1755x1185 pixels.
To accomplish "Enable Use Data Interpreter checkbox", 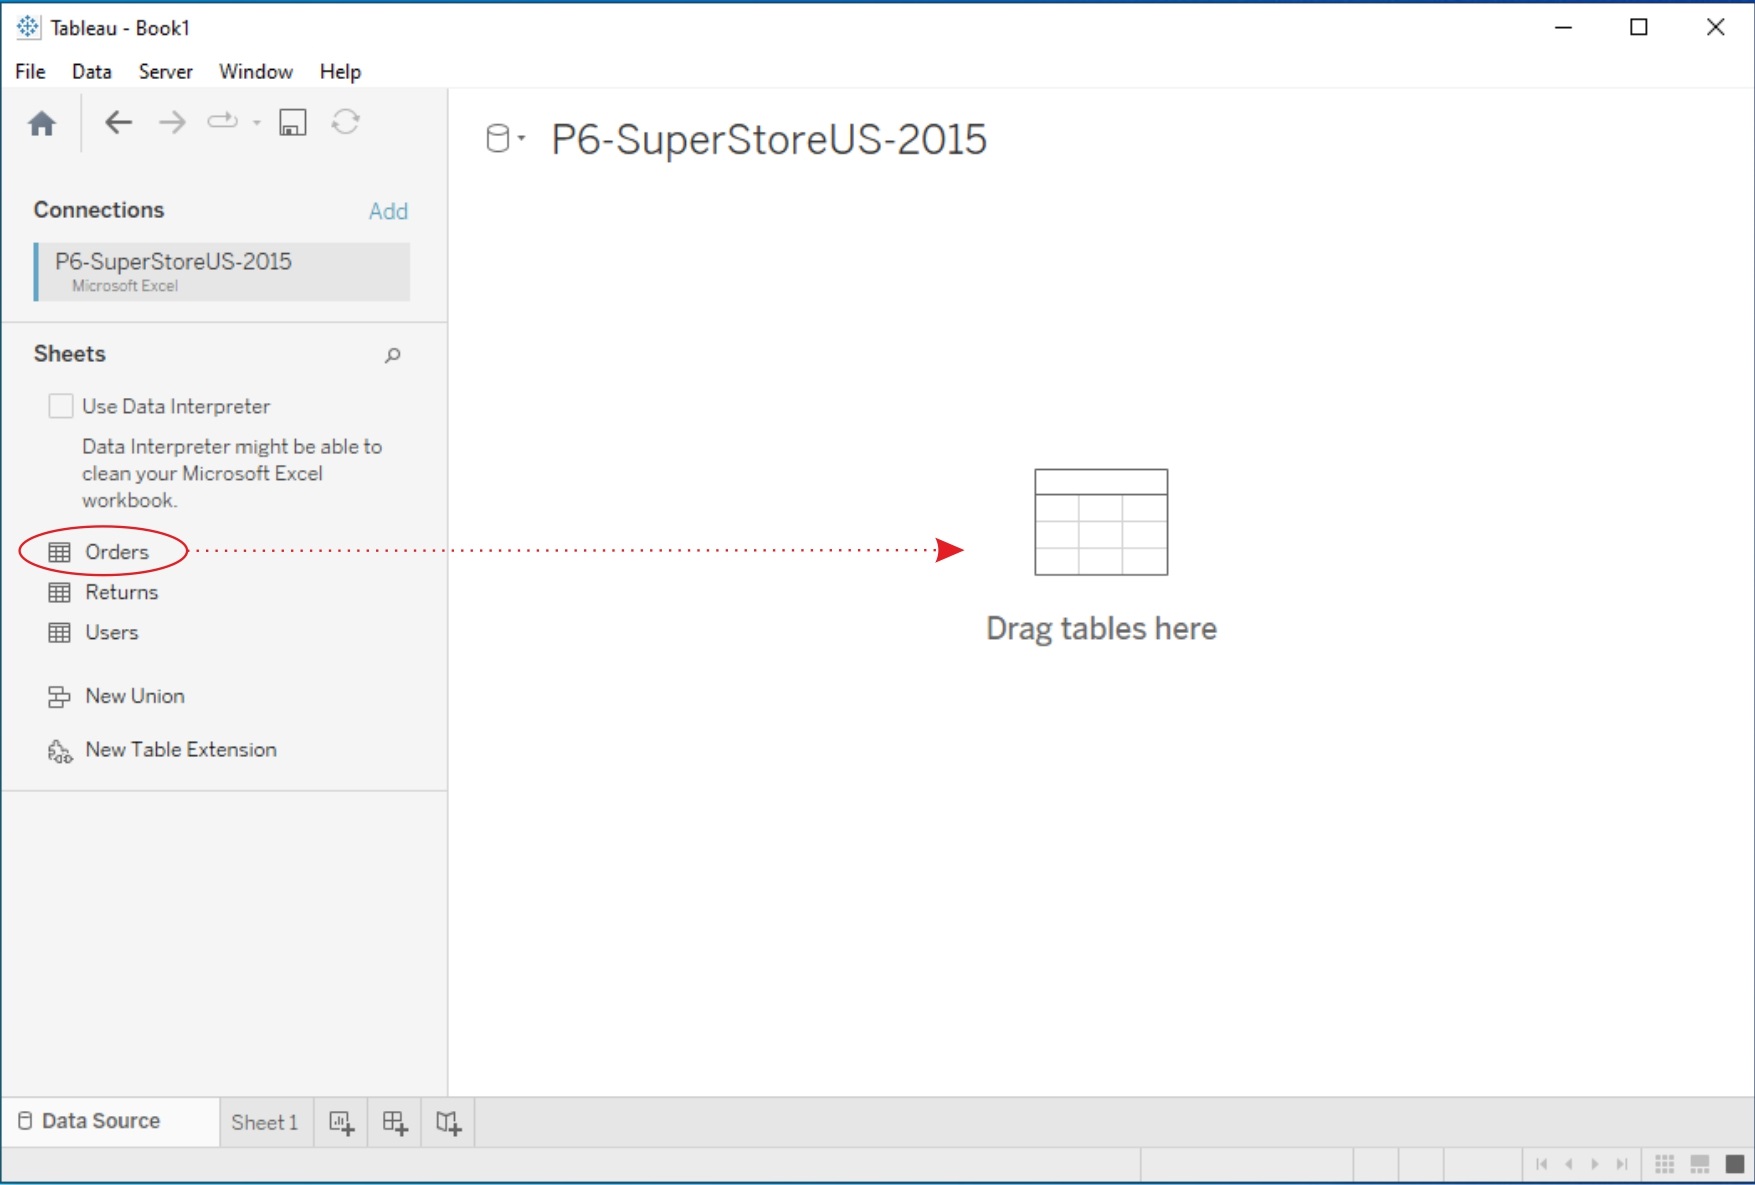I will pos(61,406).
